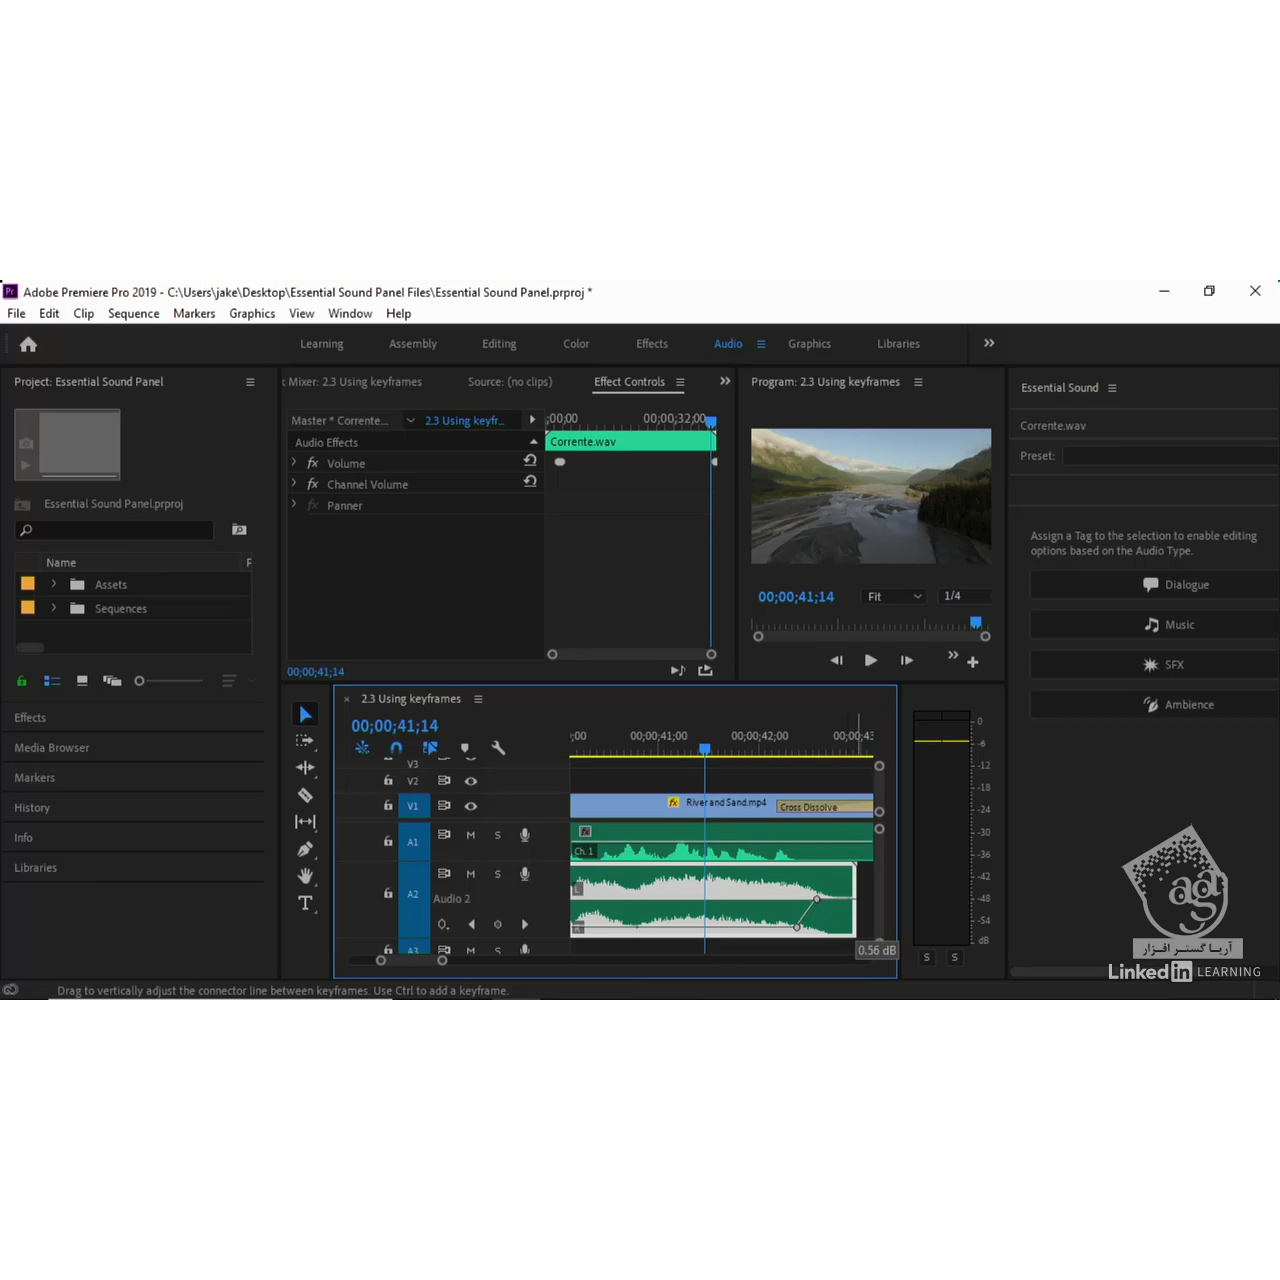This screenshot has height=1280, width=1280.
Task: Select the Pen tool
Action: point(305,849)
